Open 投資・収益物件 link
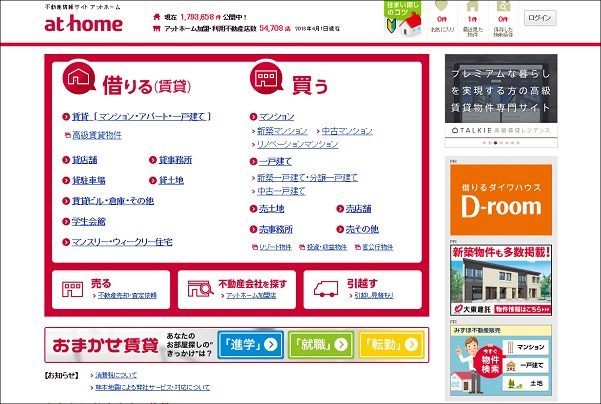The image size is (601, 404). [327, 248]
